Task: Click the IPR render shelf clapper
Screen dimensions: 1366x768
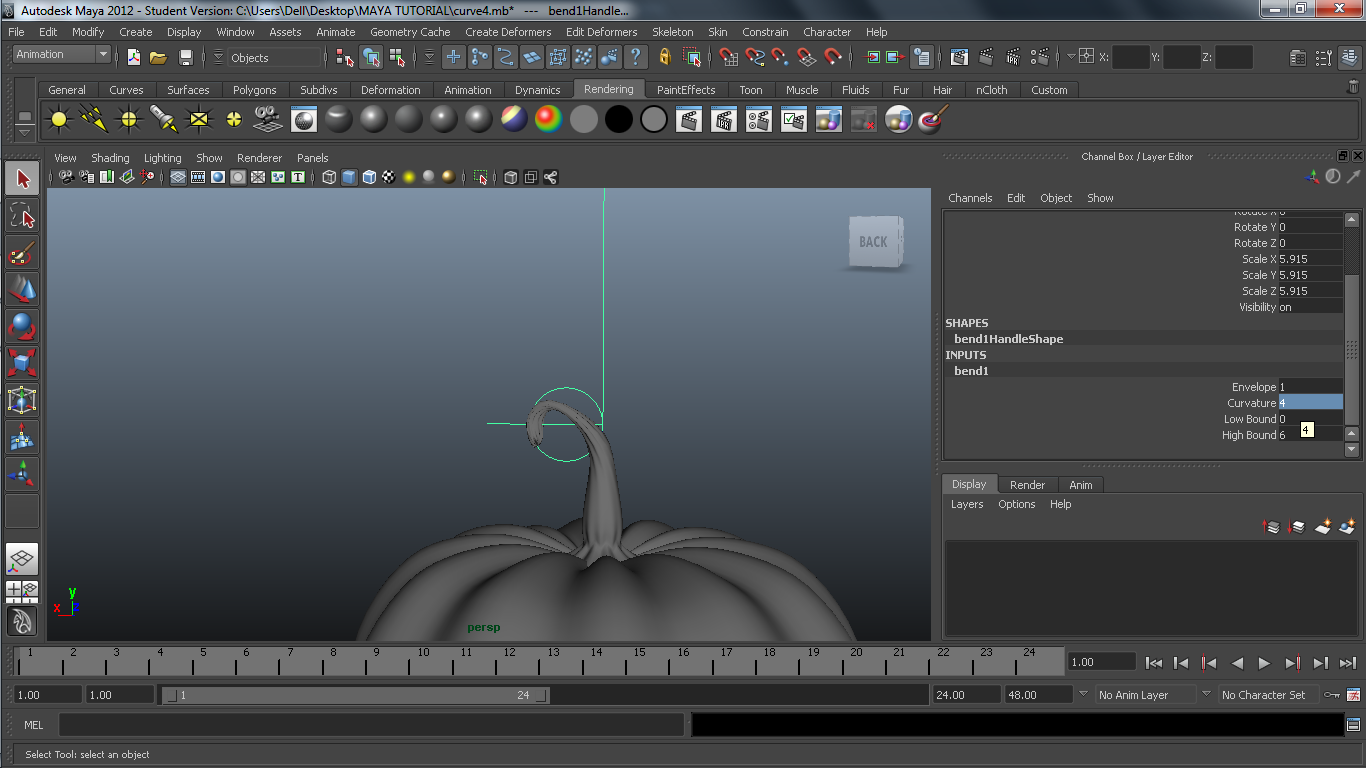Action: click(724, 120)
